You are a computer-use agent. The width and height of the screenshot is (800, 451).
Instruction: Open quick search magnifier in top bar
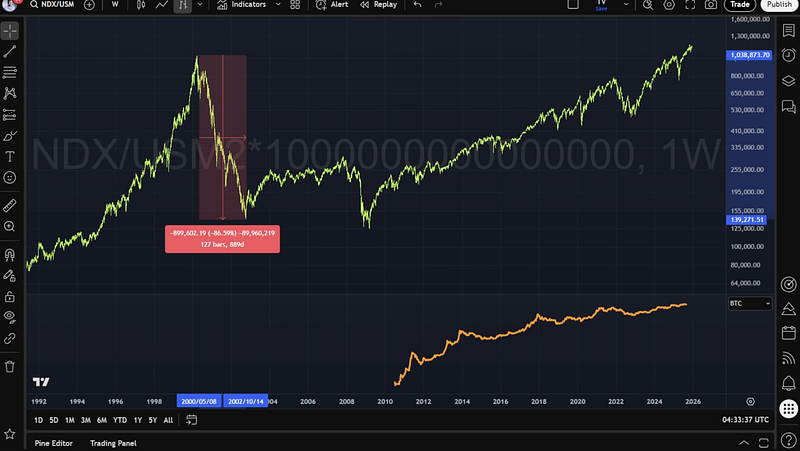(648, 5)
